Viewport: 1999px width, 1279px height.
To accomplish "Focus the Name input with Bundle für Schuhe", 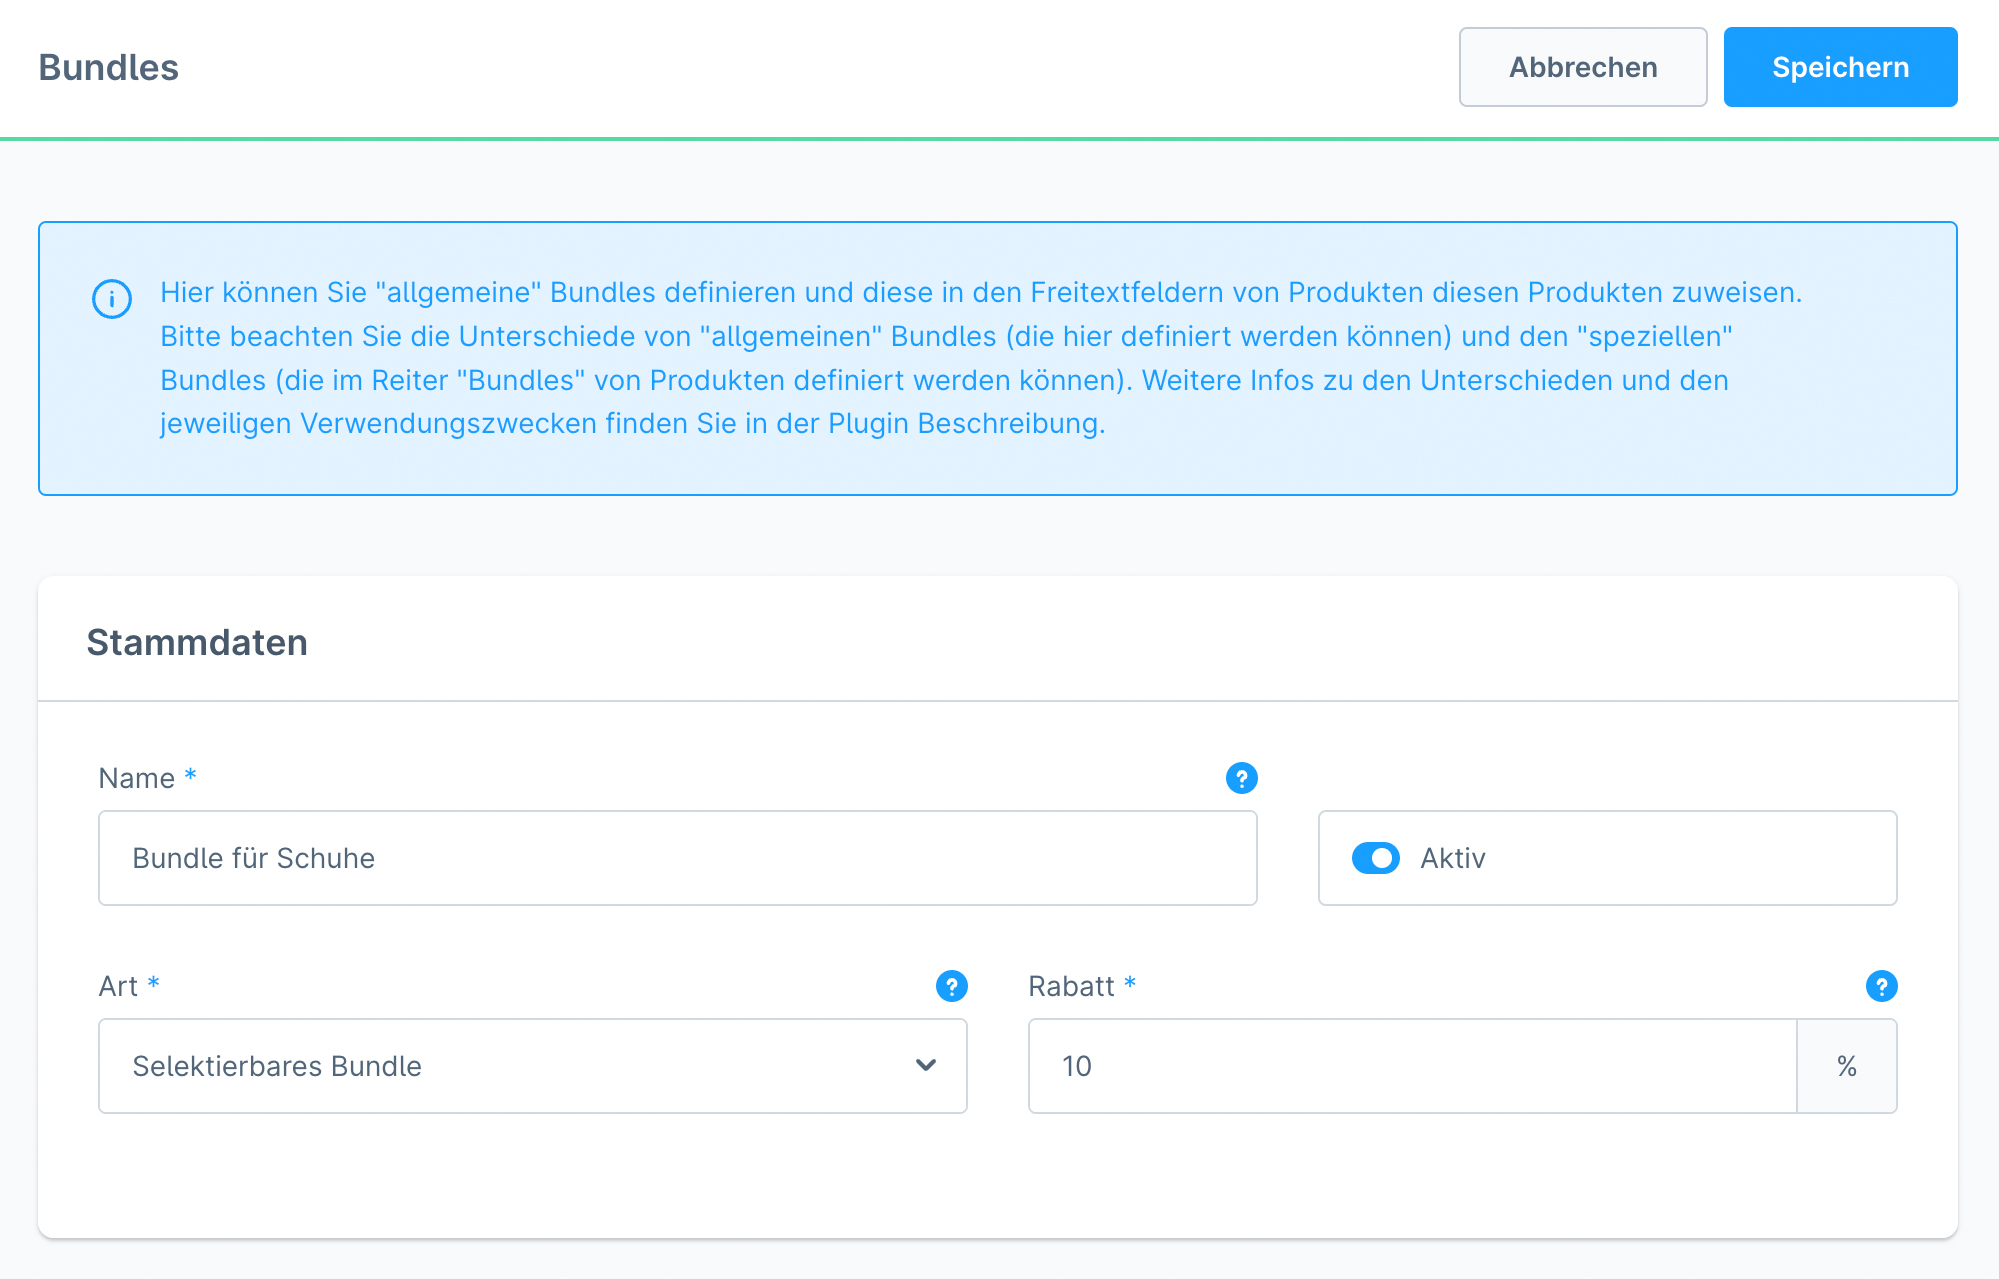I will point(678,858).
